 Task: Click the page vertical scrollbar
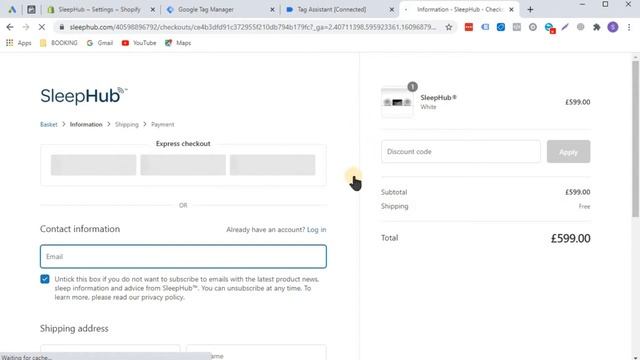point(636,139)
